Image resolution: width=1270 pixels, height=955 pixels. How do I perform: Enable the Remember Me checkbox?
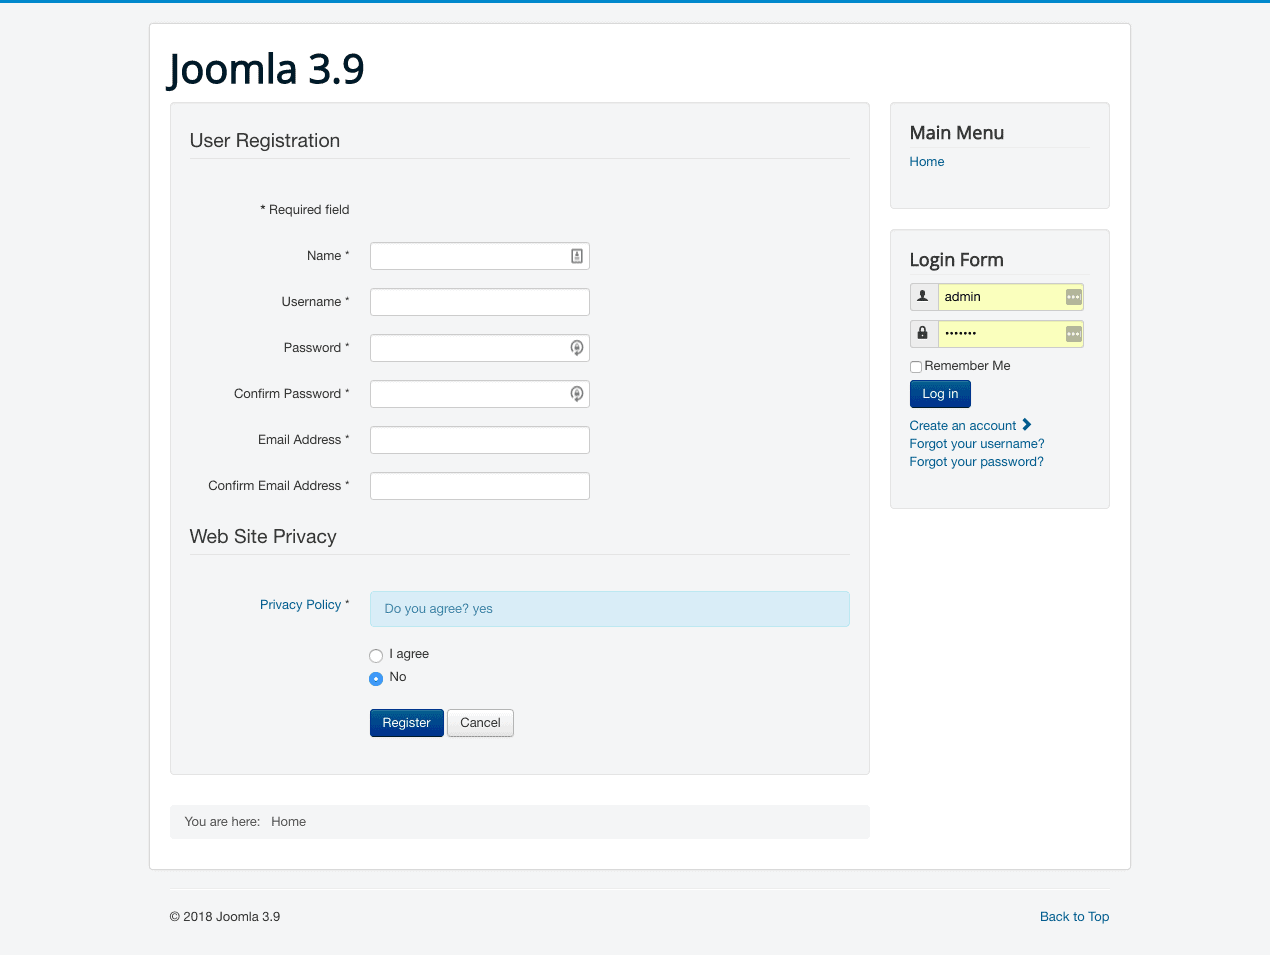point(916,367)
